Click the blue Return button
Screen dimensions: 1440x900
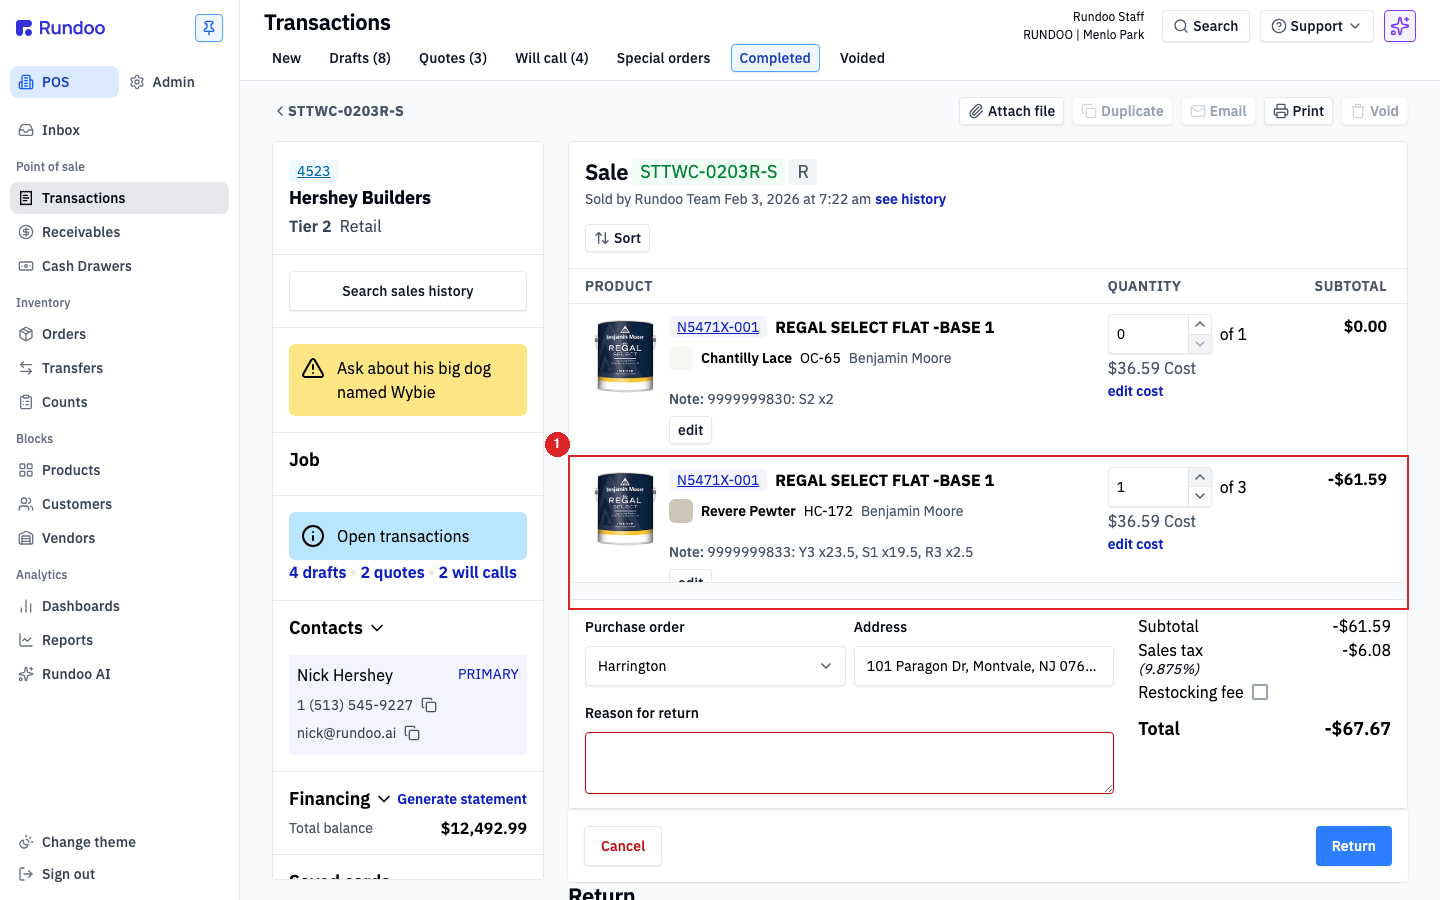1353,846
